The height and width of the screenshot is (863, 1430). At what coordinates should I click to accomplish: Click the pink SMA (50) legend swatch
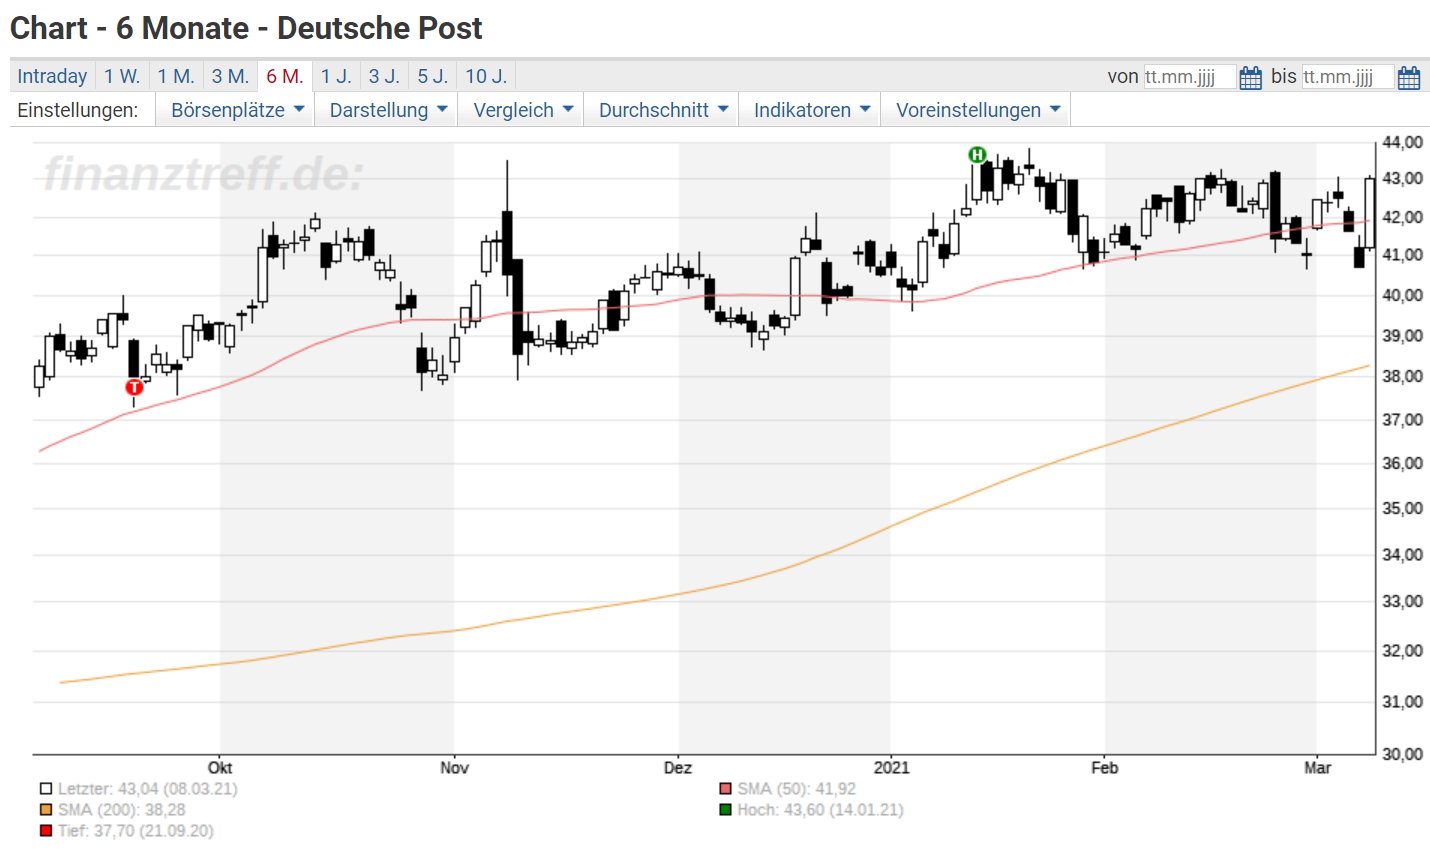click(726, 789)
